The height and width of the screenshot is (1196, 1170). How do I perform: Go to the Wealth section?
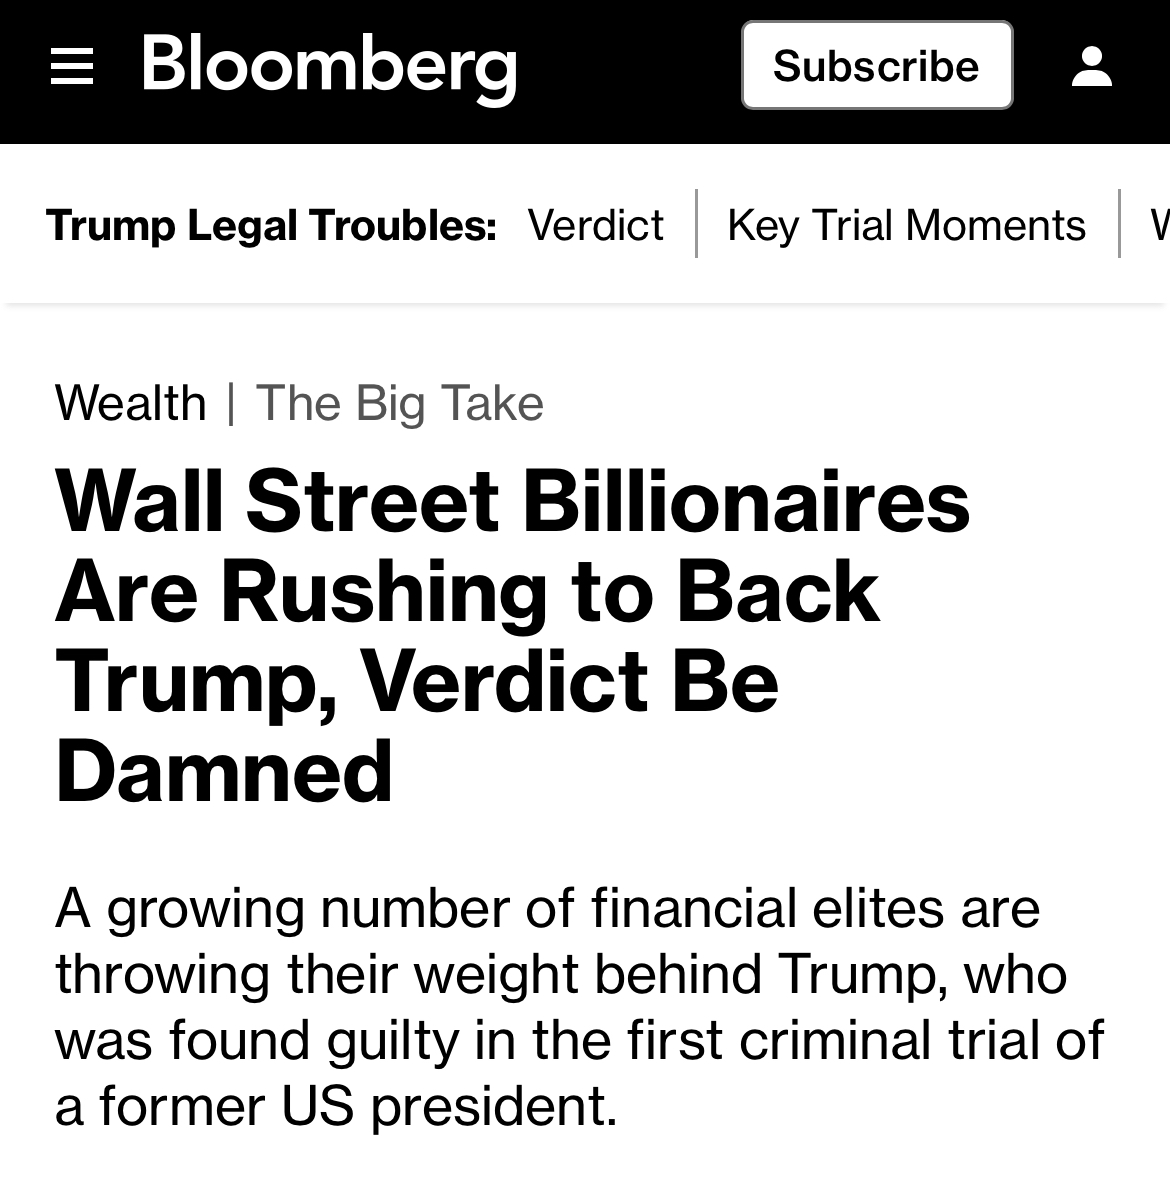(131, 403)
